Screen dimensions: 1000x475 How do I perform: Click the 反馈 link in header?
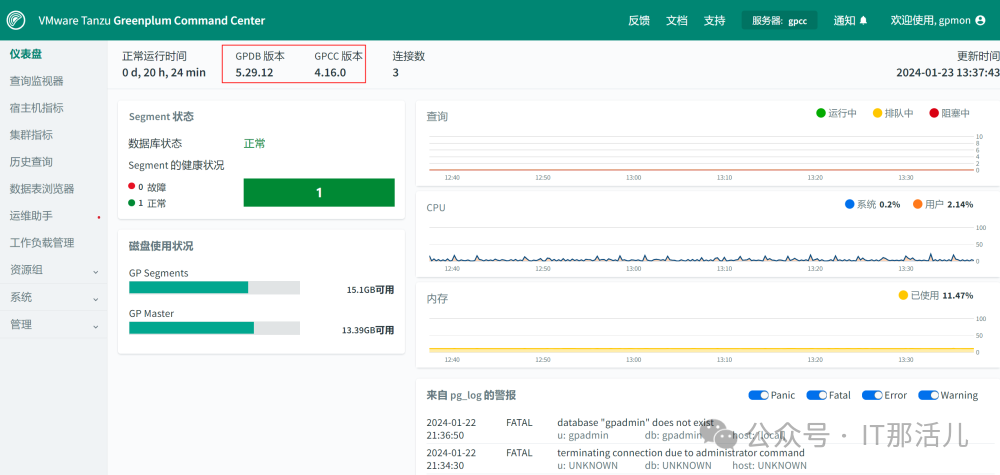point(639,20)
